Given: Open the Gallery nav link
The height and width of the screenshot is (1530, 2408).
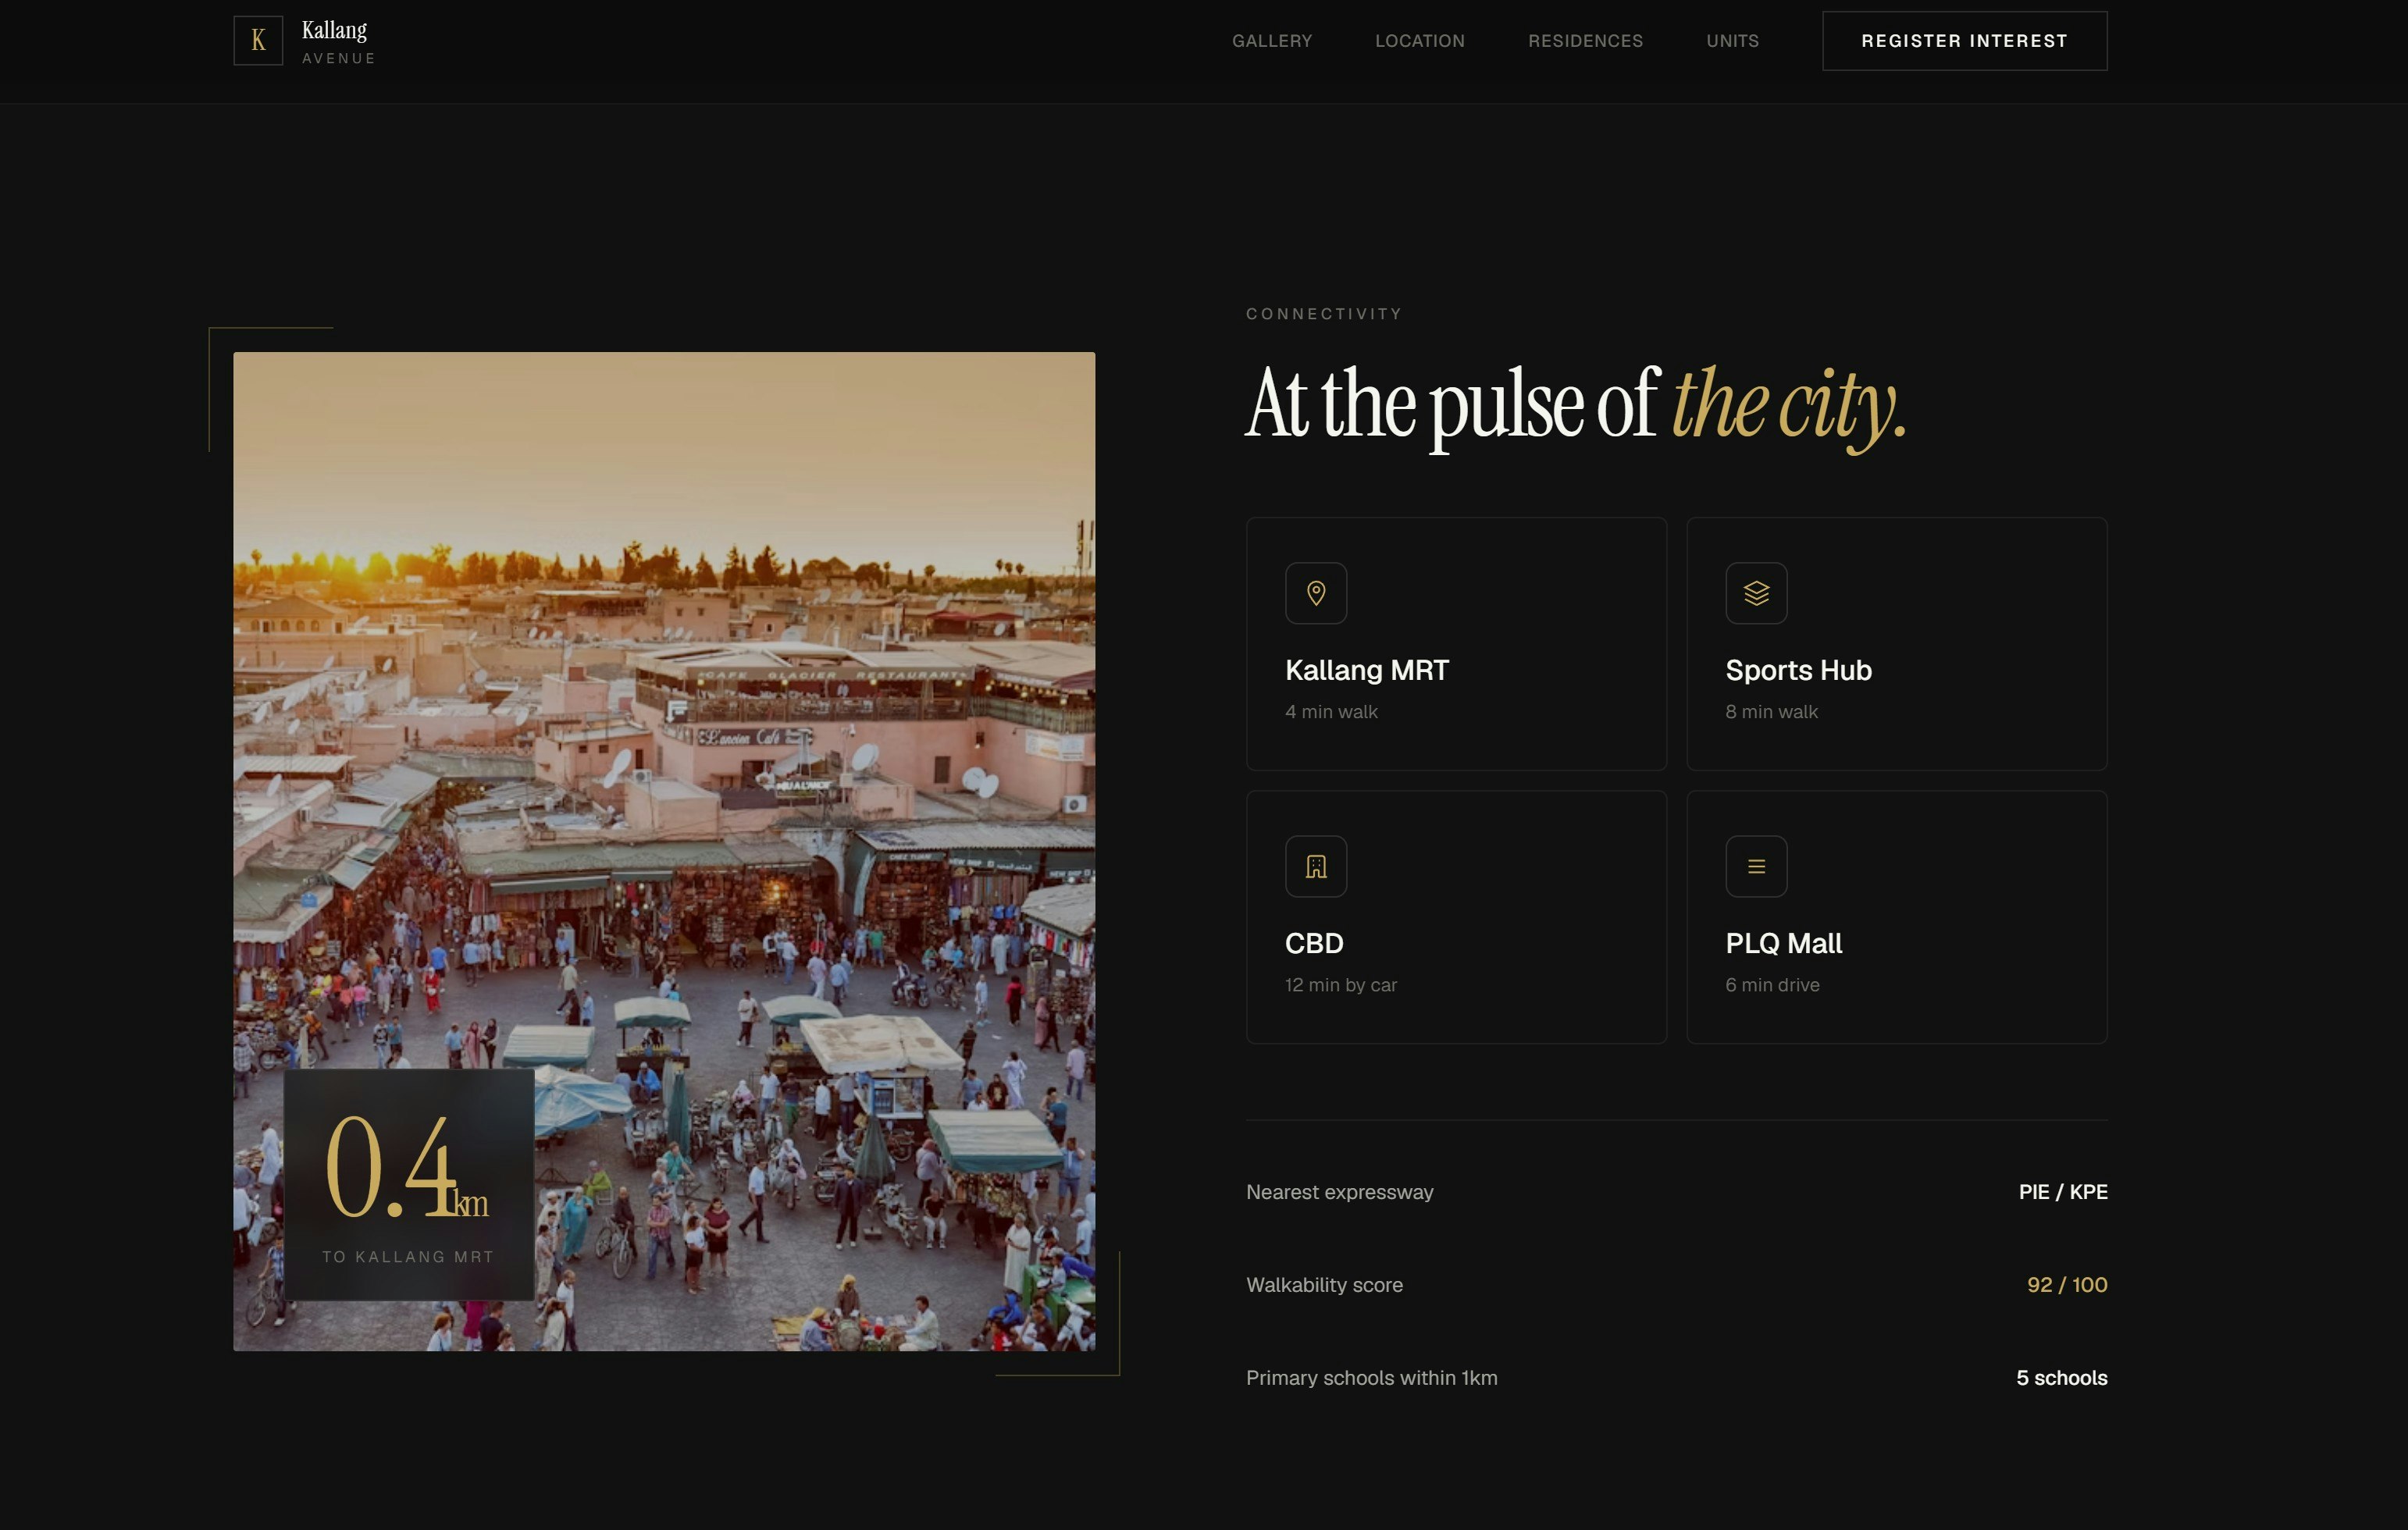Looking at the screenshot, I should [x=1272, y=41].
